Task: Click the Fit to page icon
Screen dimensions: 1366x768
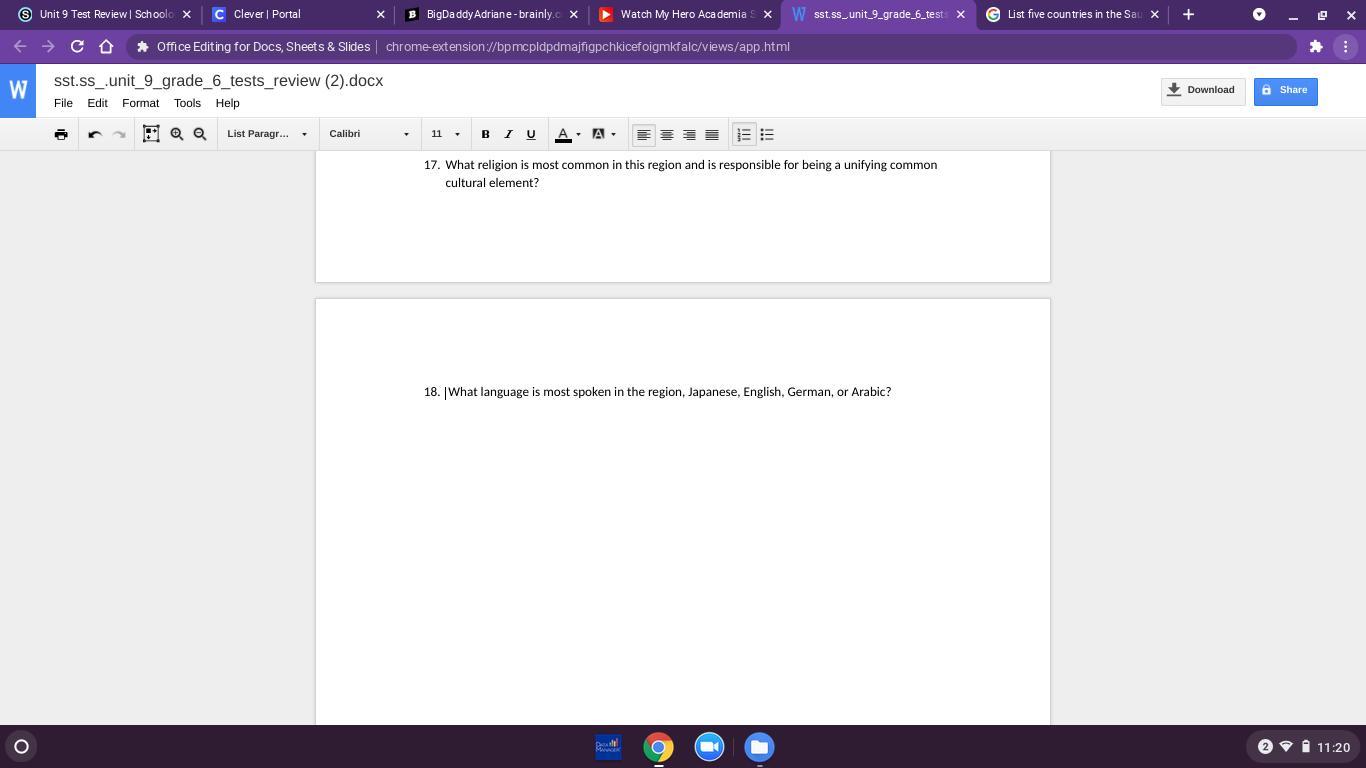Action: 151,134
